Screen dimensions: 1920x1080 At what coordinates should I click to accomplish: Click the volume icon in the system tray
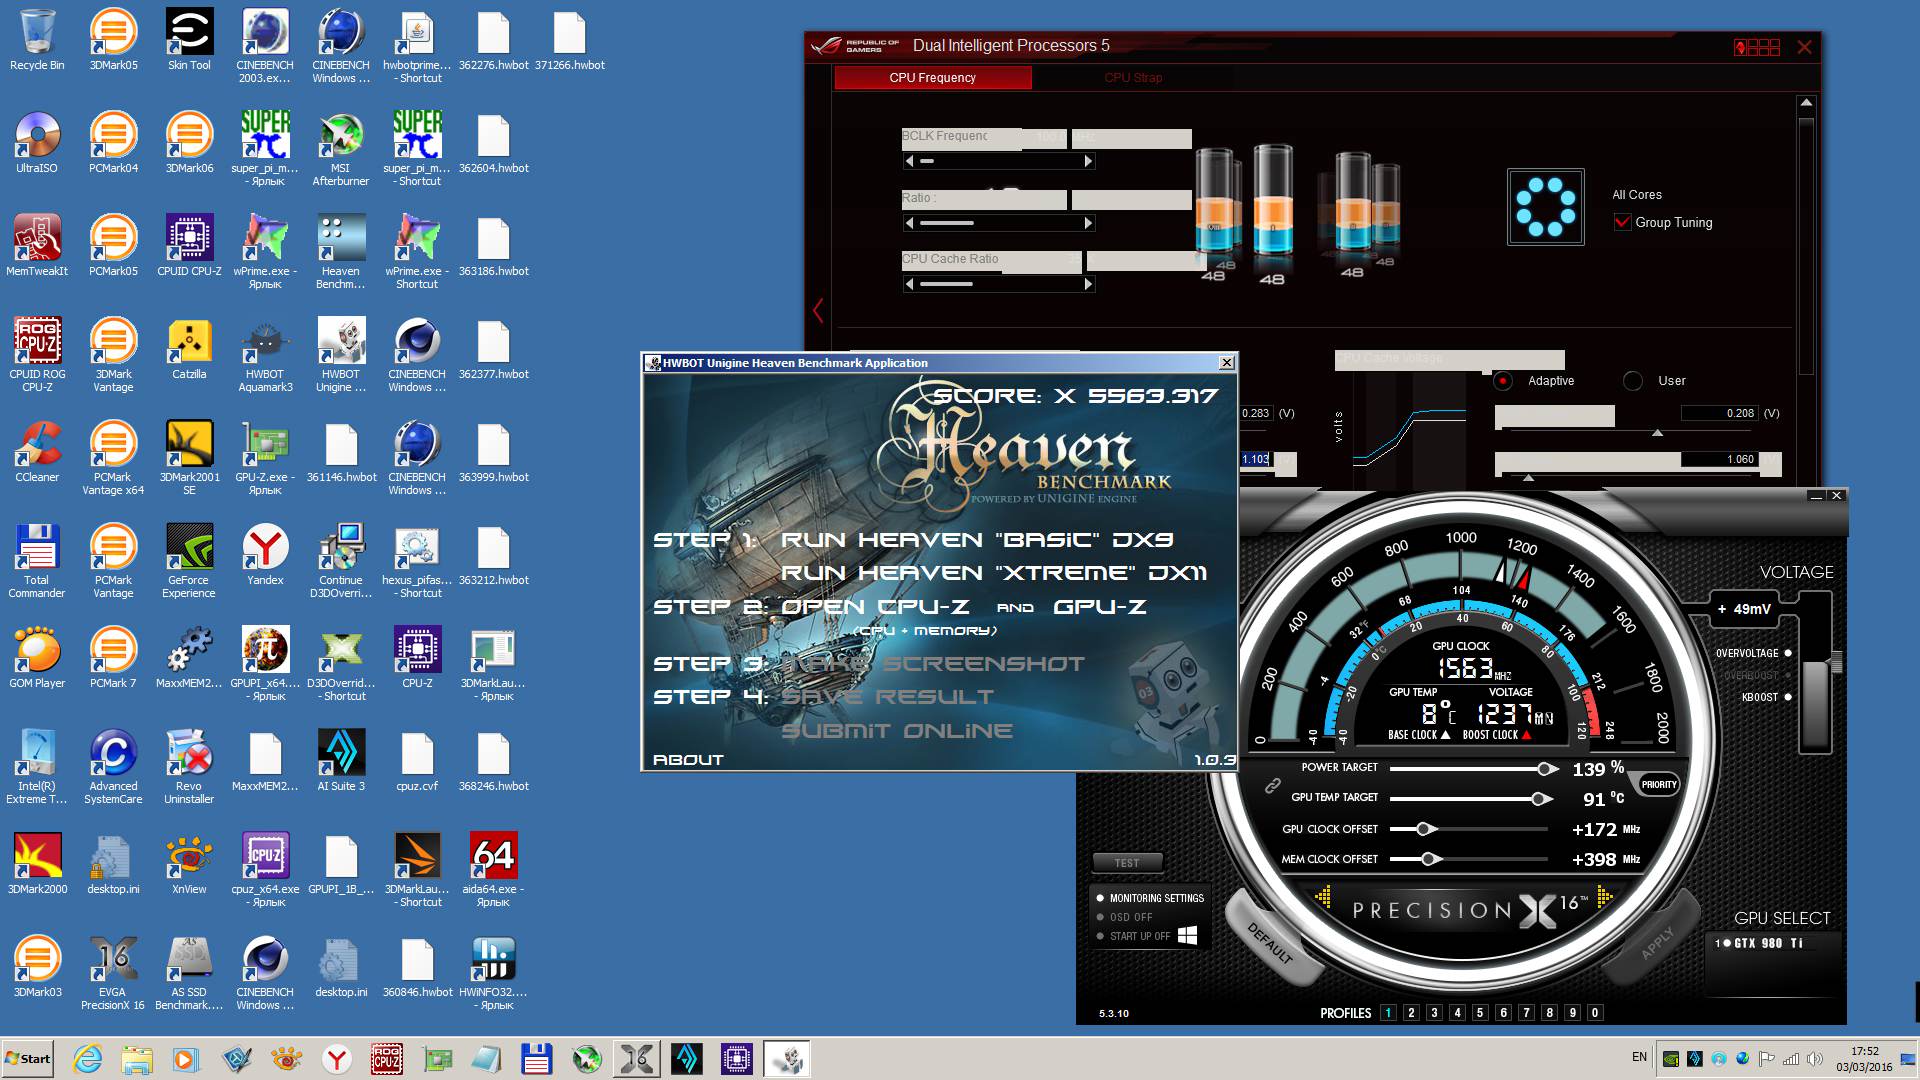point(1815,1059)
